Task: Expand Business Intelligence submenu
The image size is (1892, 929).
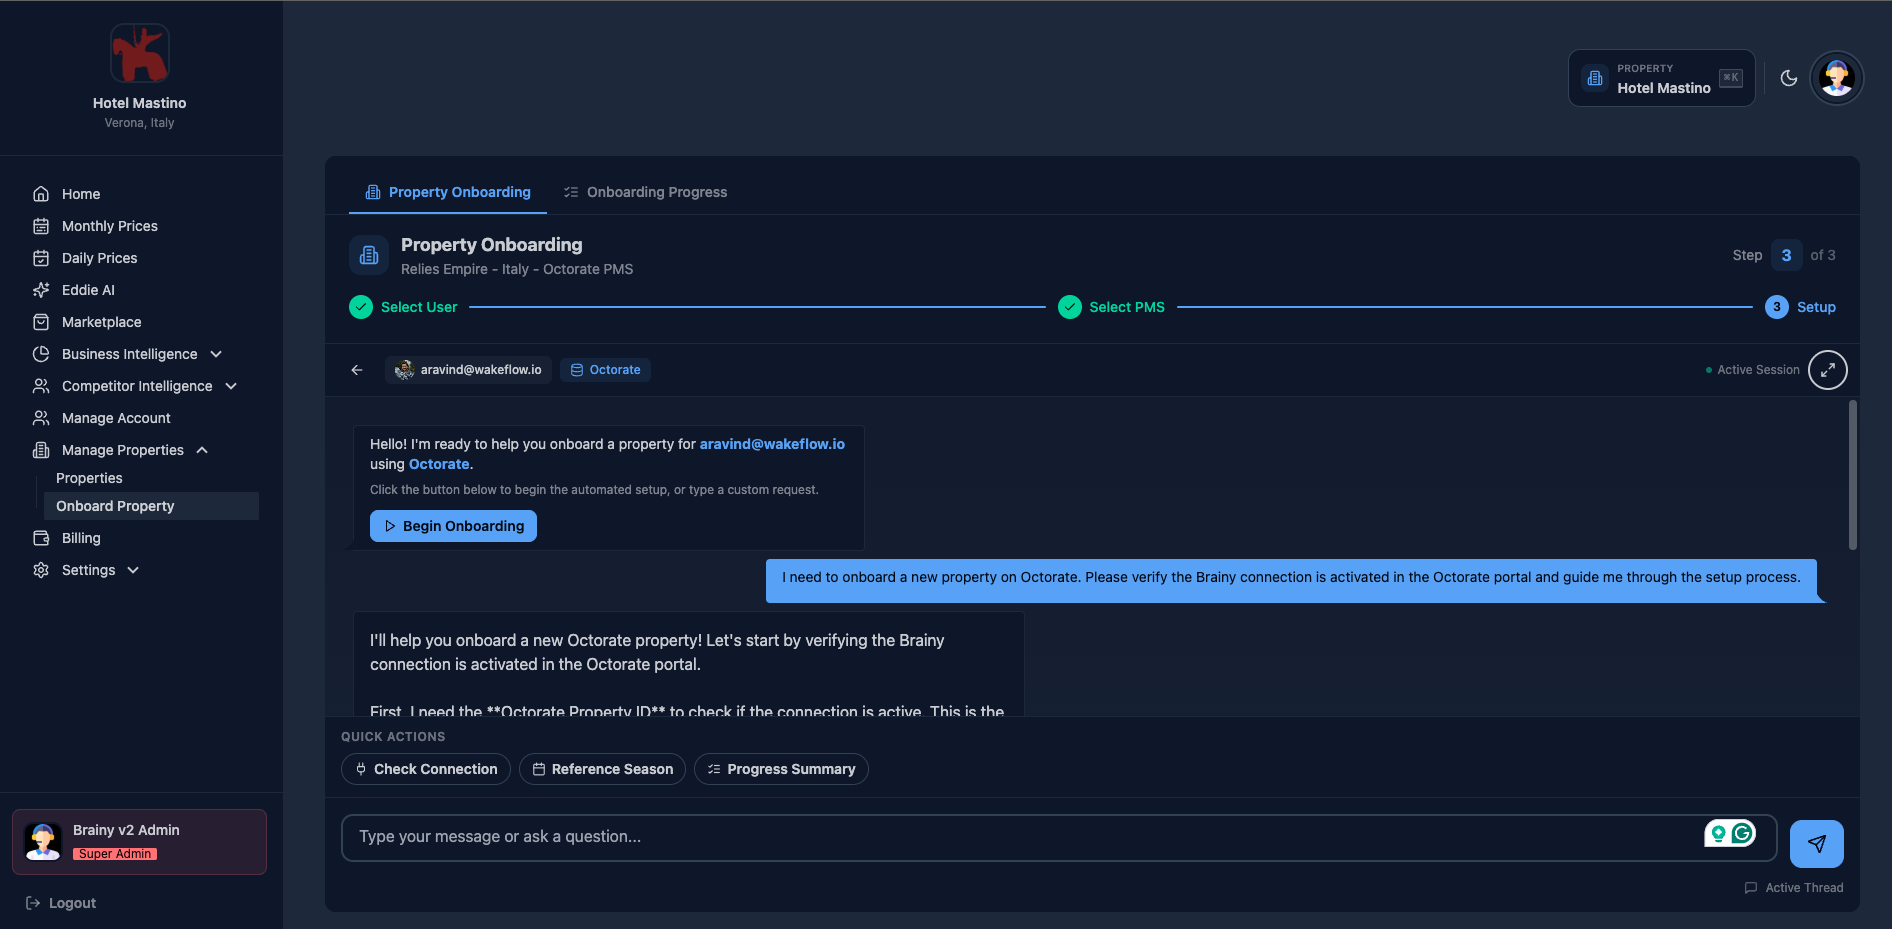Action: (129, 354)
